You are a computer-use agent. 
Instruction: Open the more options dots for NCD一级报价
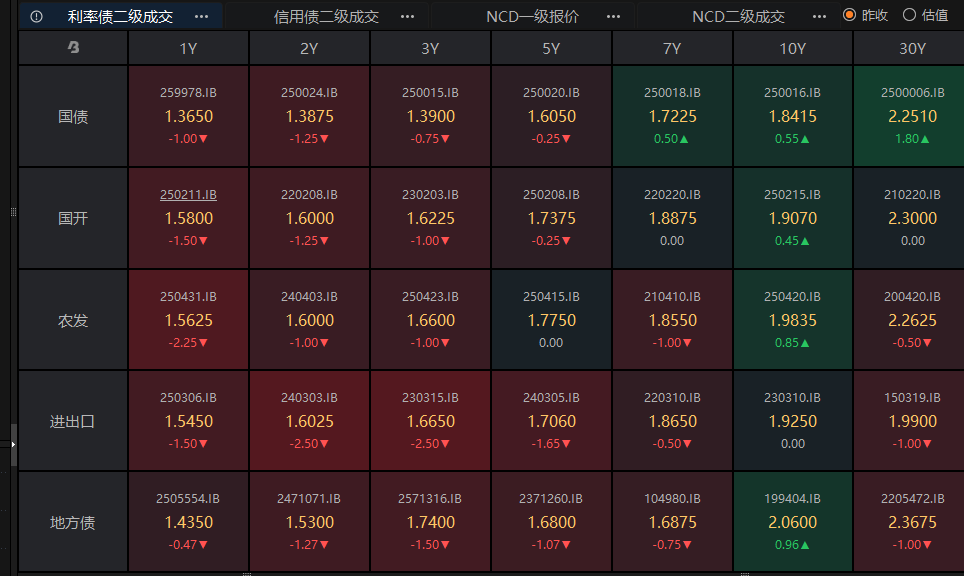(x=614, y=16)
